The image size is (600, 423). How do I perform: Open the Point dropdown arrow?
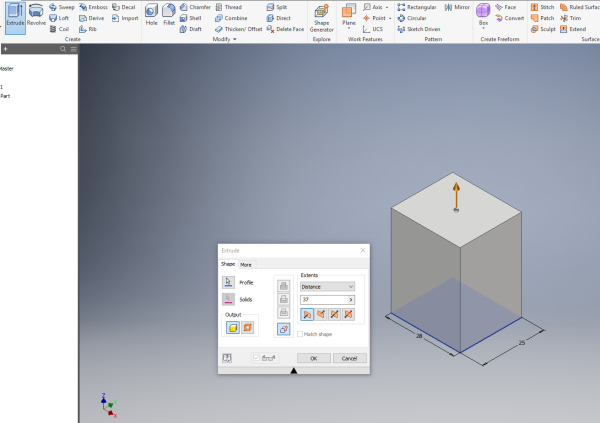coord(390,18)
